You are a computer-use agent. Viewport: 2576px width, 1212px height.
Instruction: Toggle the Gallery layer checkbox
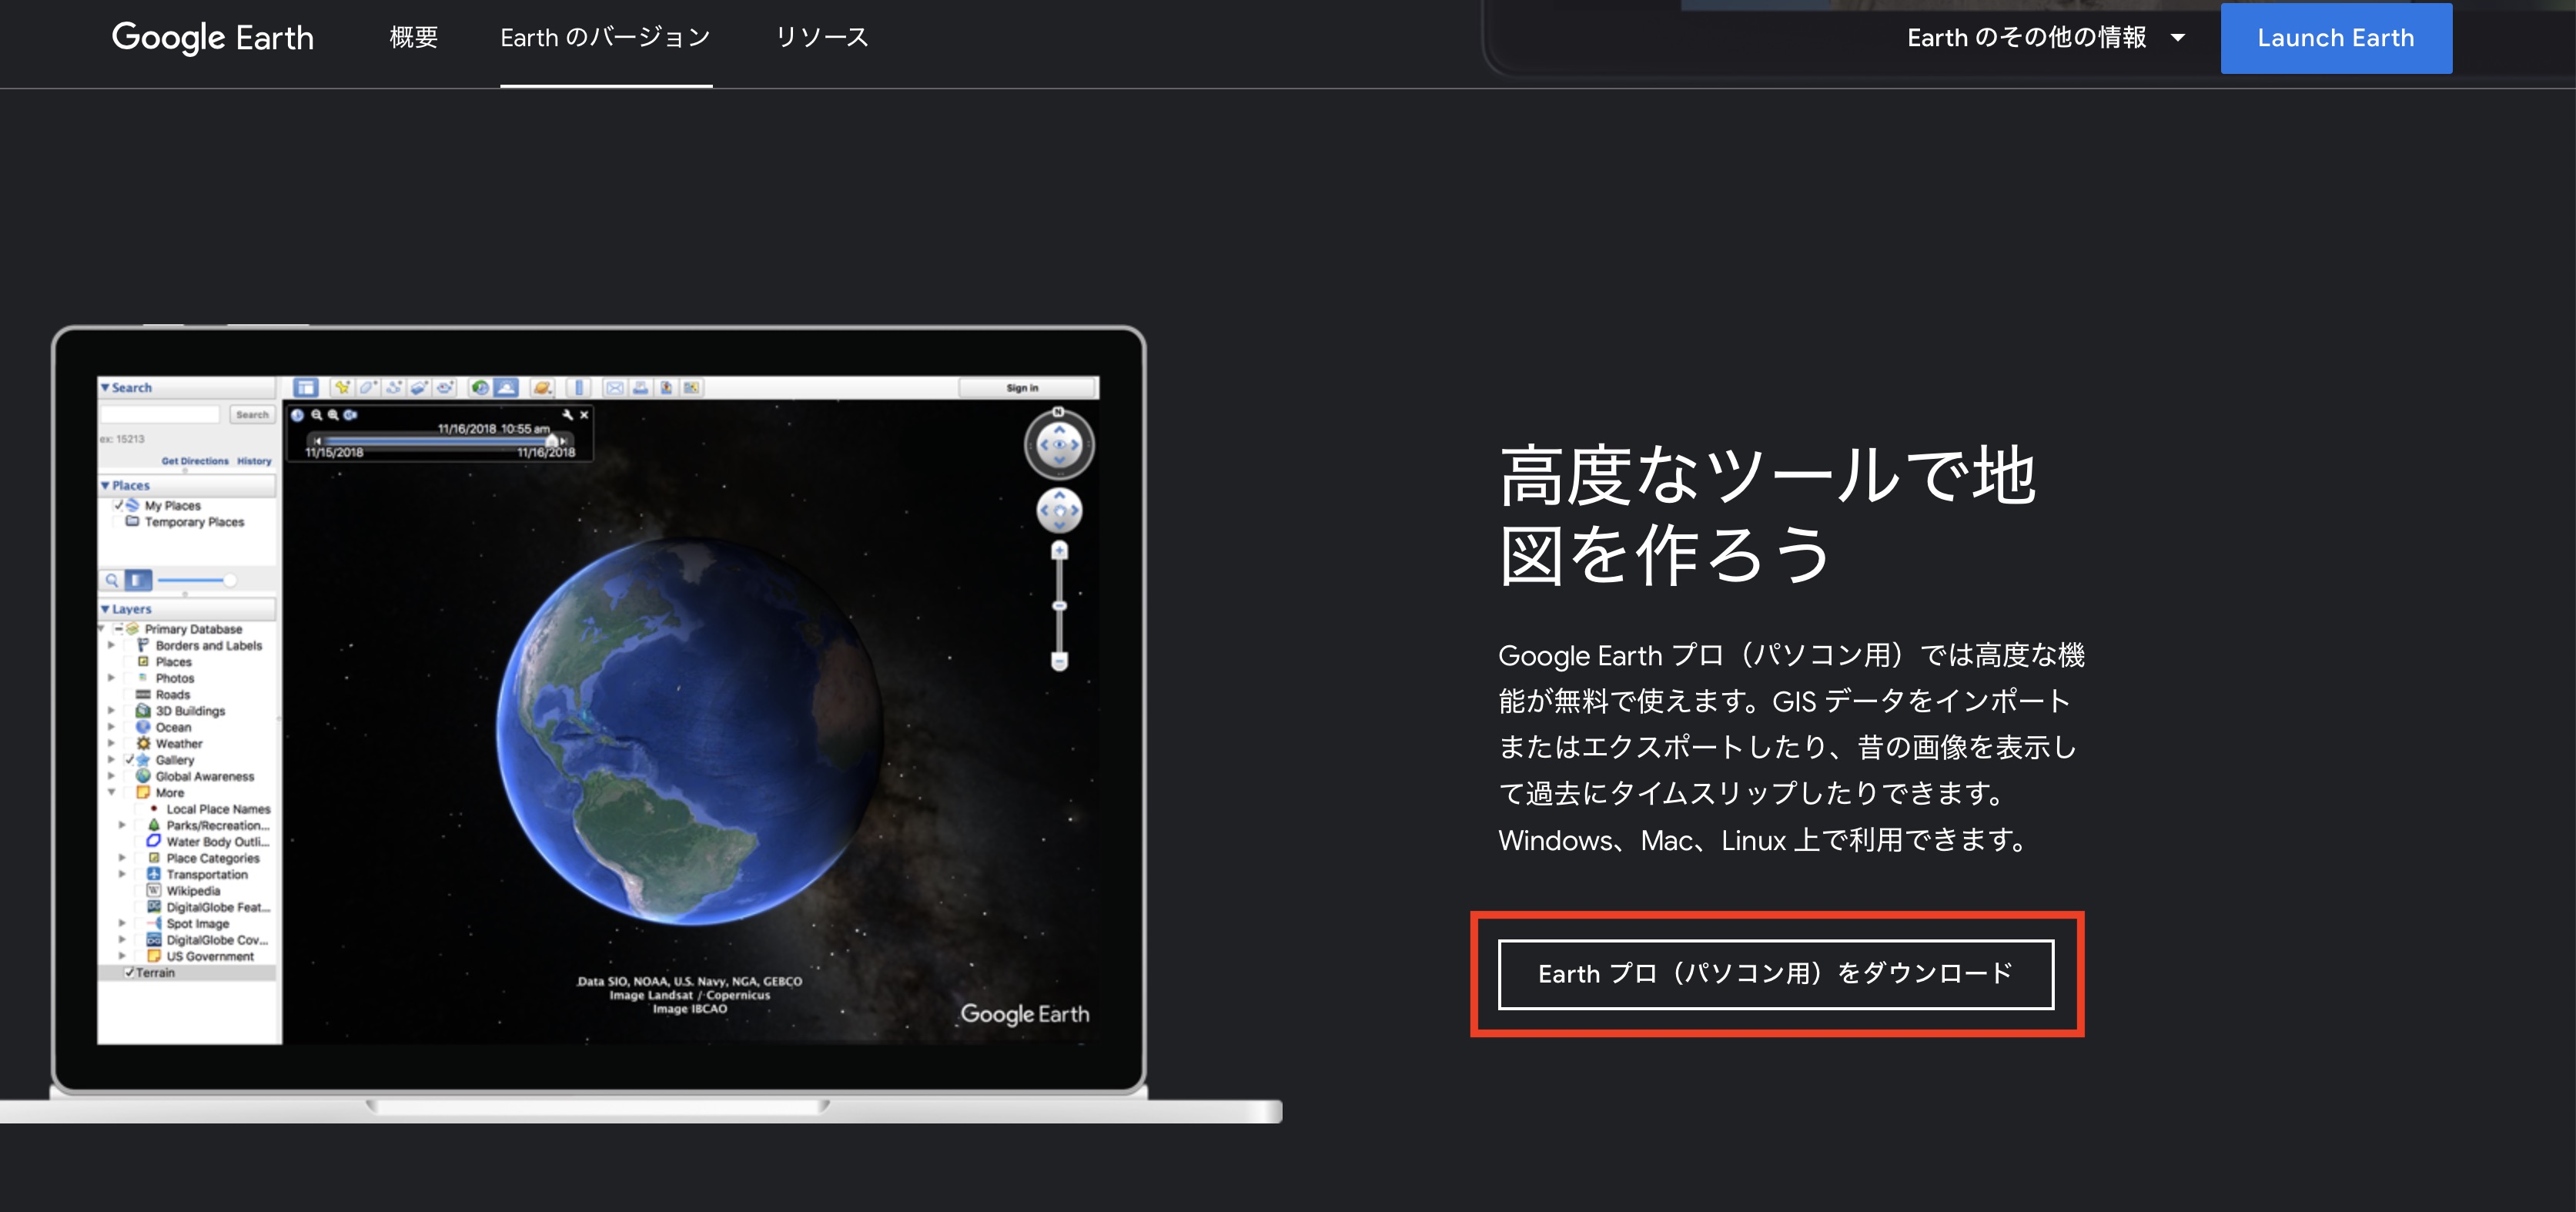129,760
